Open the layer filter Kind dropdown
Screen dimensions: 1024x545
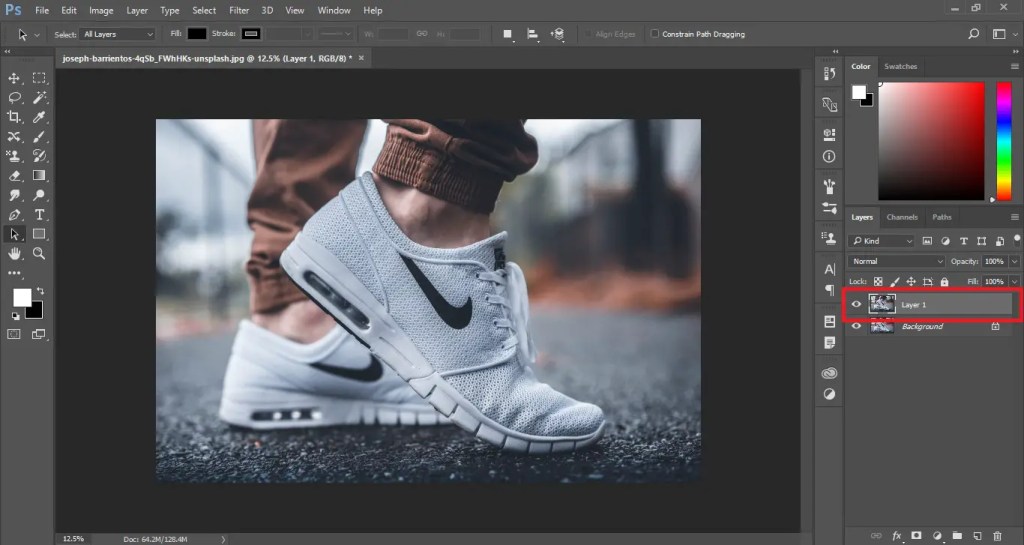tap(882, 241)
